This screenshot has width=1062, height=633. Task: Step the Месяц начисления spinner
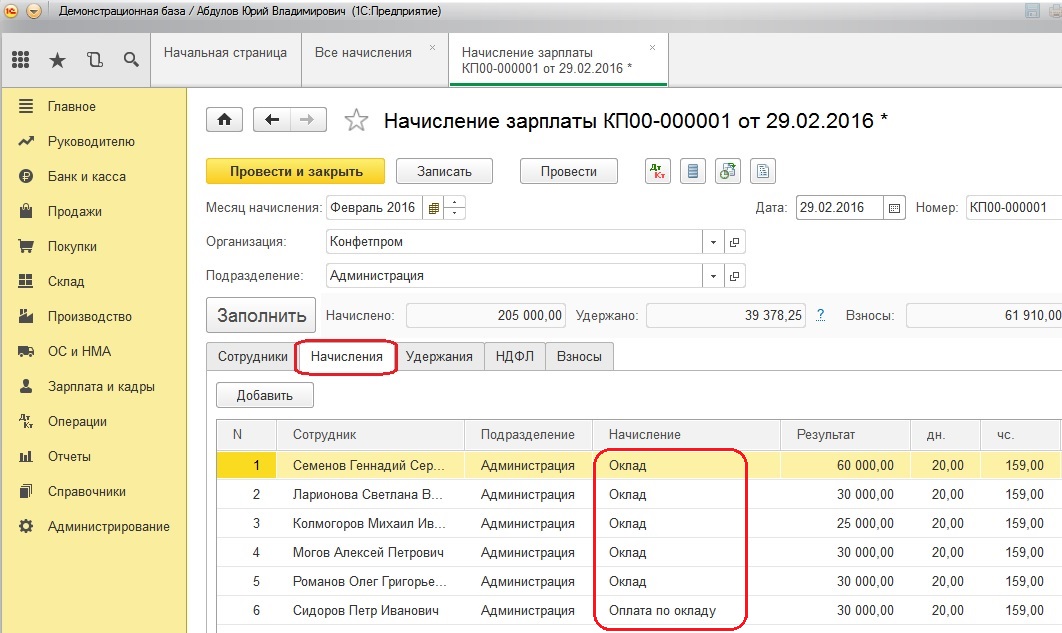coord(454,208)
